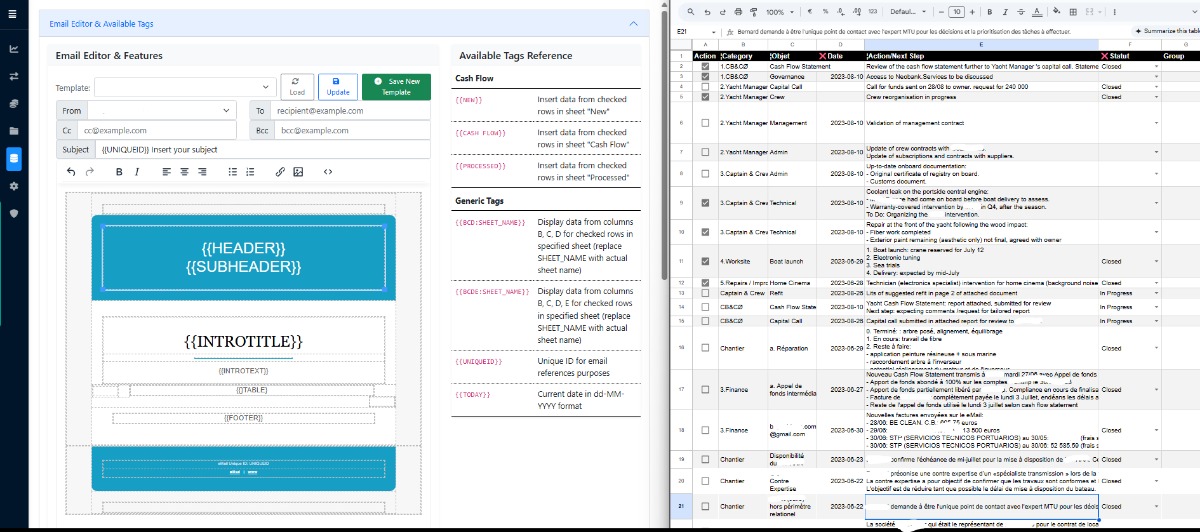Tick the Action checkbox in row 21
The height and width of the screenshot is (532, 1200).
(x=705, y=507)
